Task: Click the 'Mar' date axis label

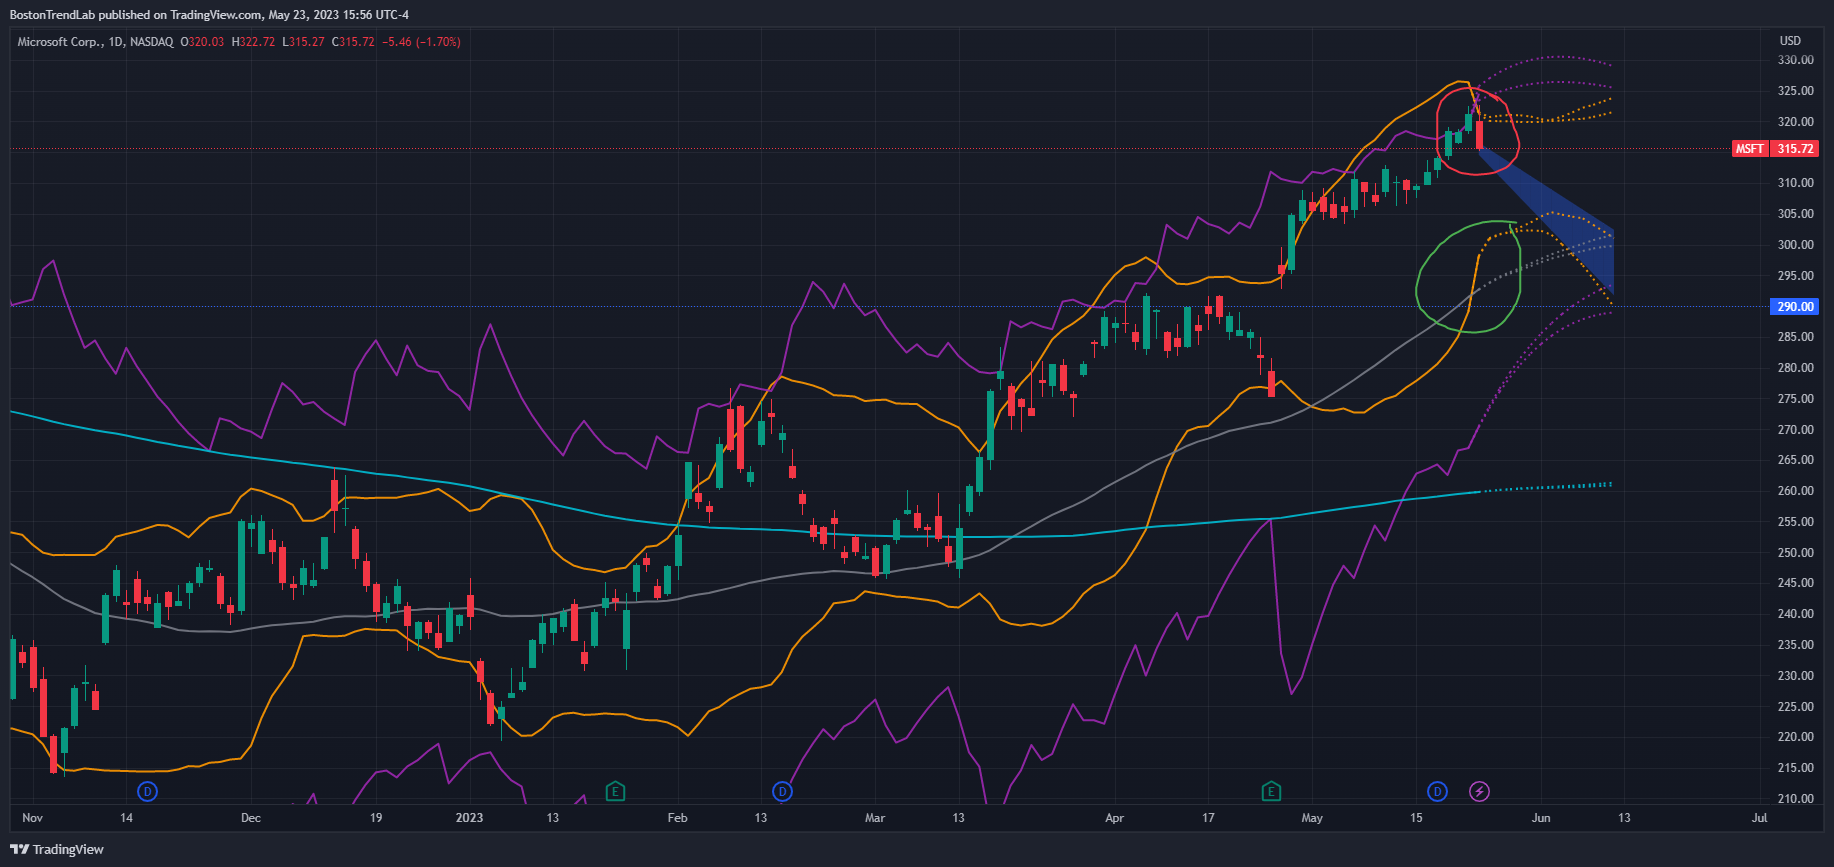Action: click(x=875, y=818)
